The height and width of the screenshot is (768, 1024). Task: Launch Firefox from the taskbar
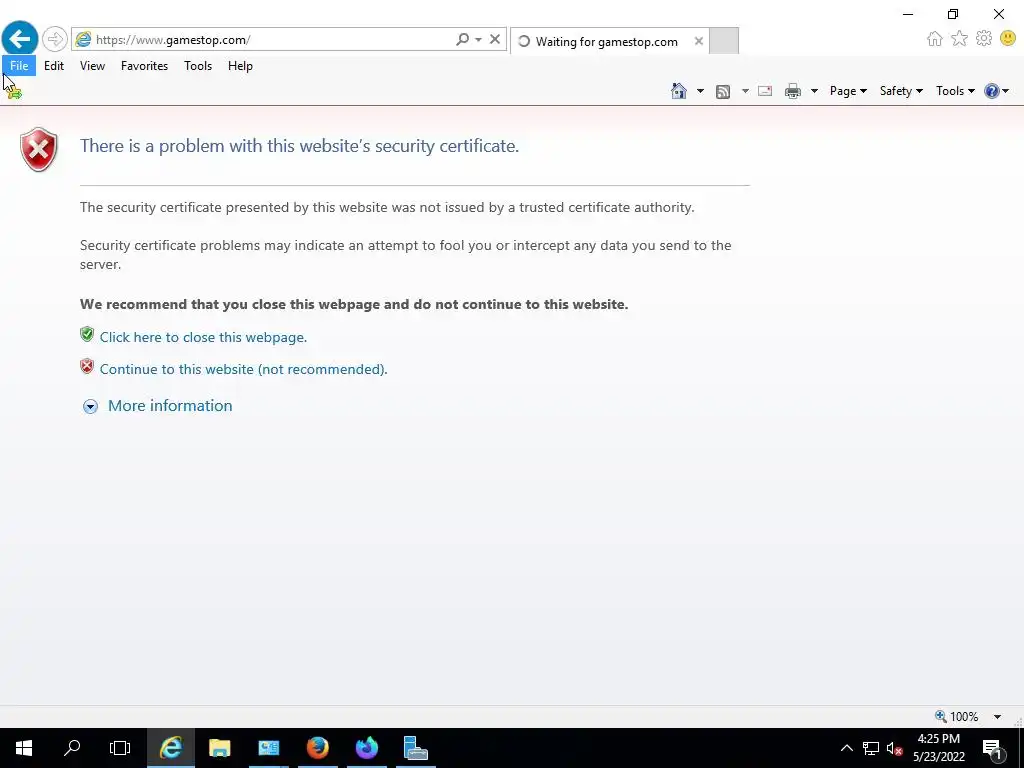[x=317, y=748]
